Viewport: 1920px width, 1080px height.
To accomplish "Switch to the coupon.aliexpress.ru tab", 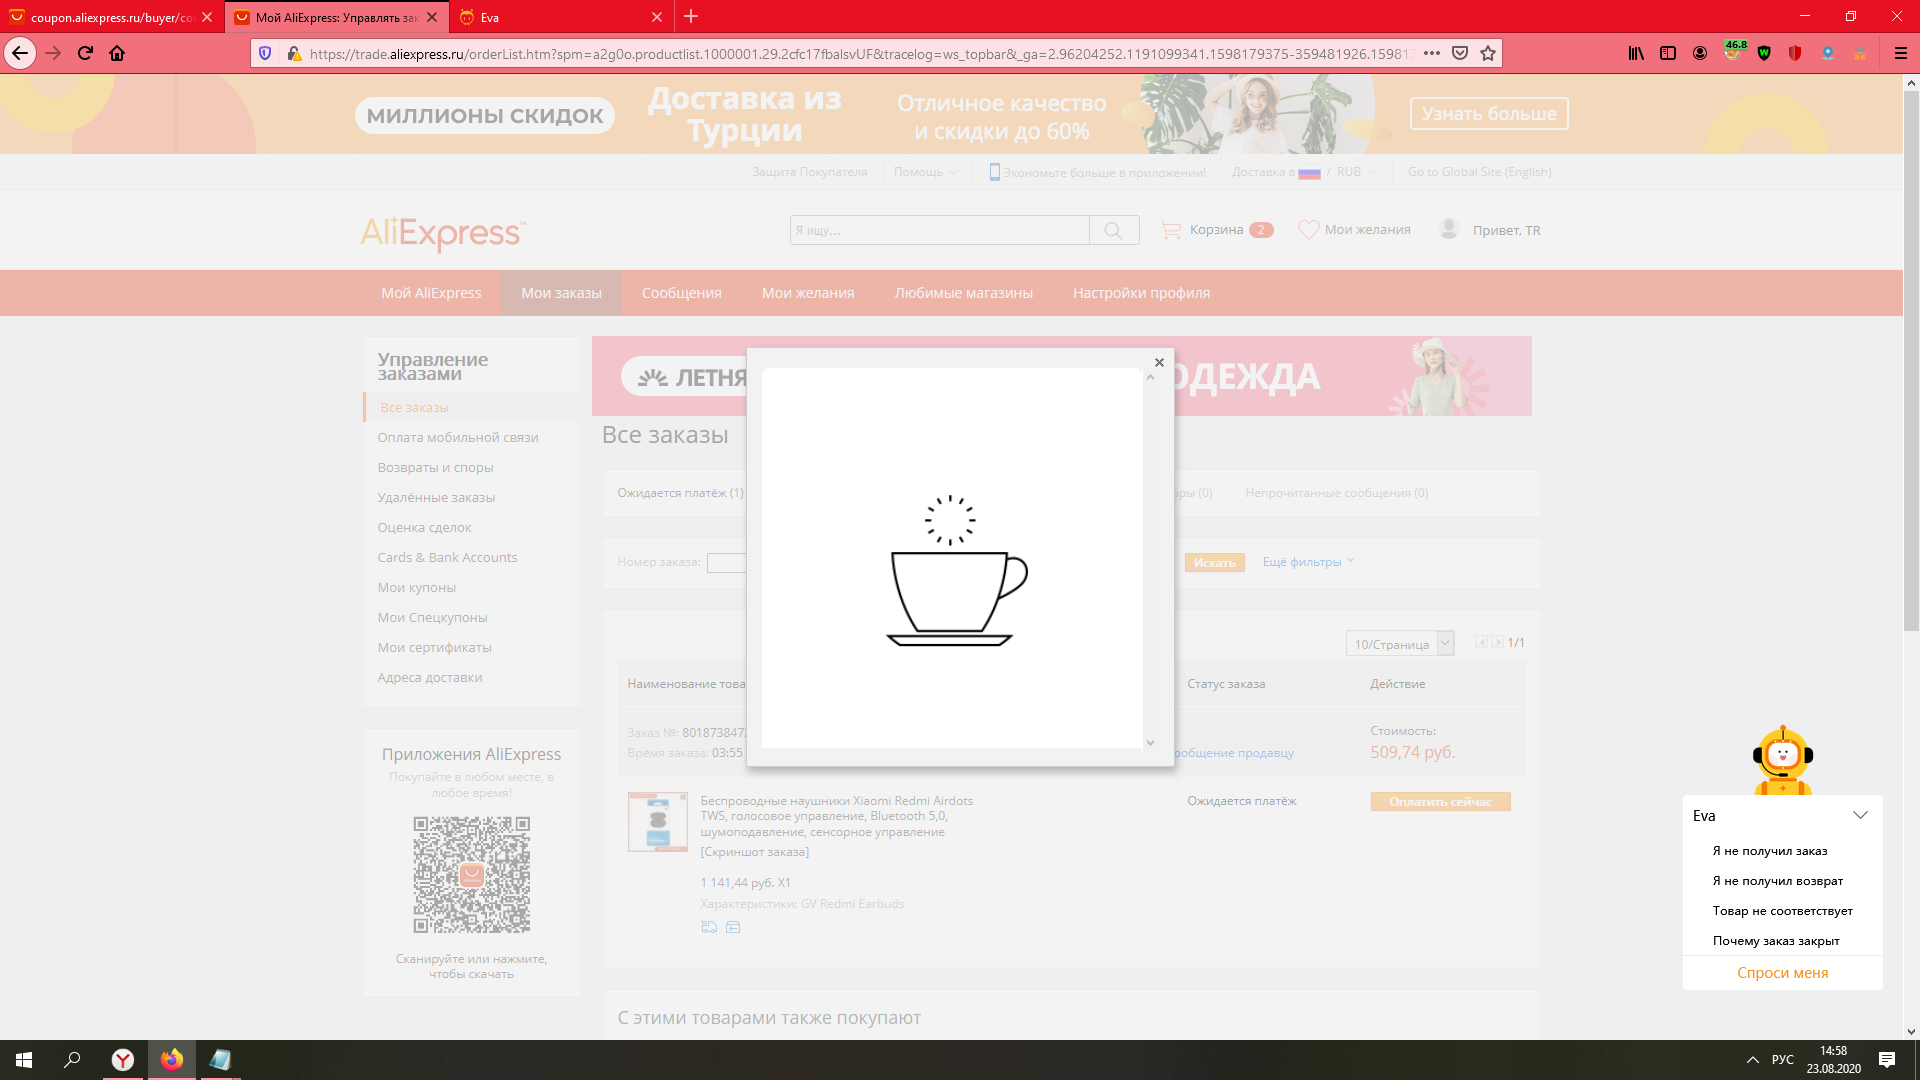I will coord(111,17).
